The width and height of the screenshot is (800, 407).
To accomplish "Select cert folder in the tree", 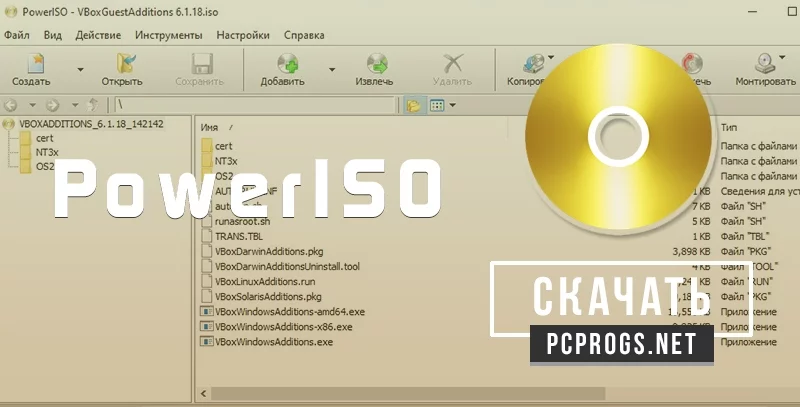I will click(x=44, y=138).
